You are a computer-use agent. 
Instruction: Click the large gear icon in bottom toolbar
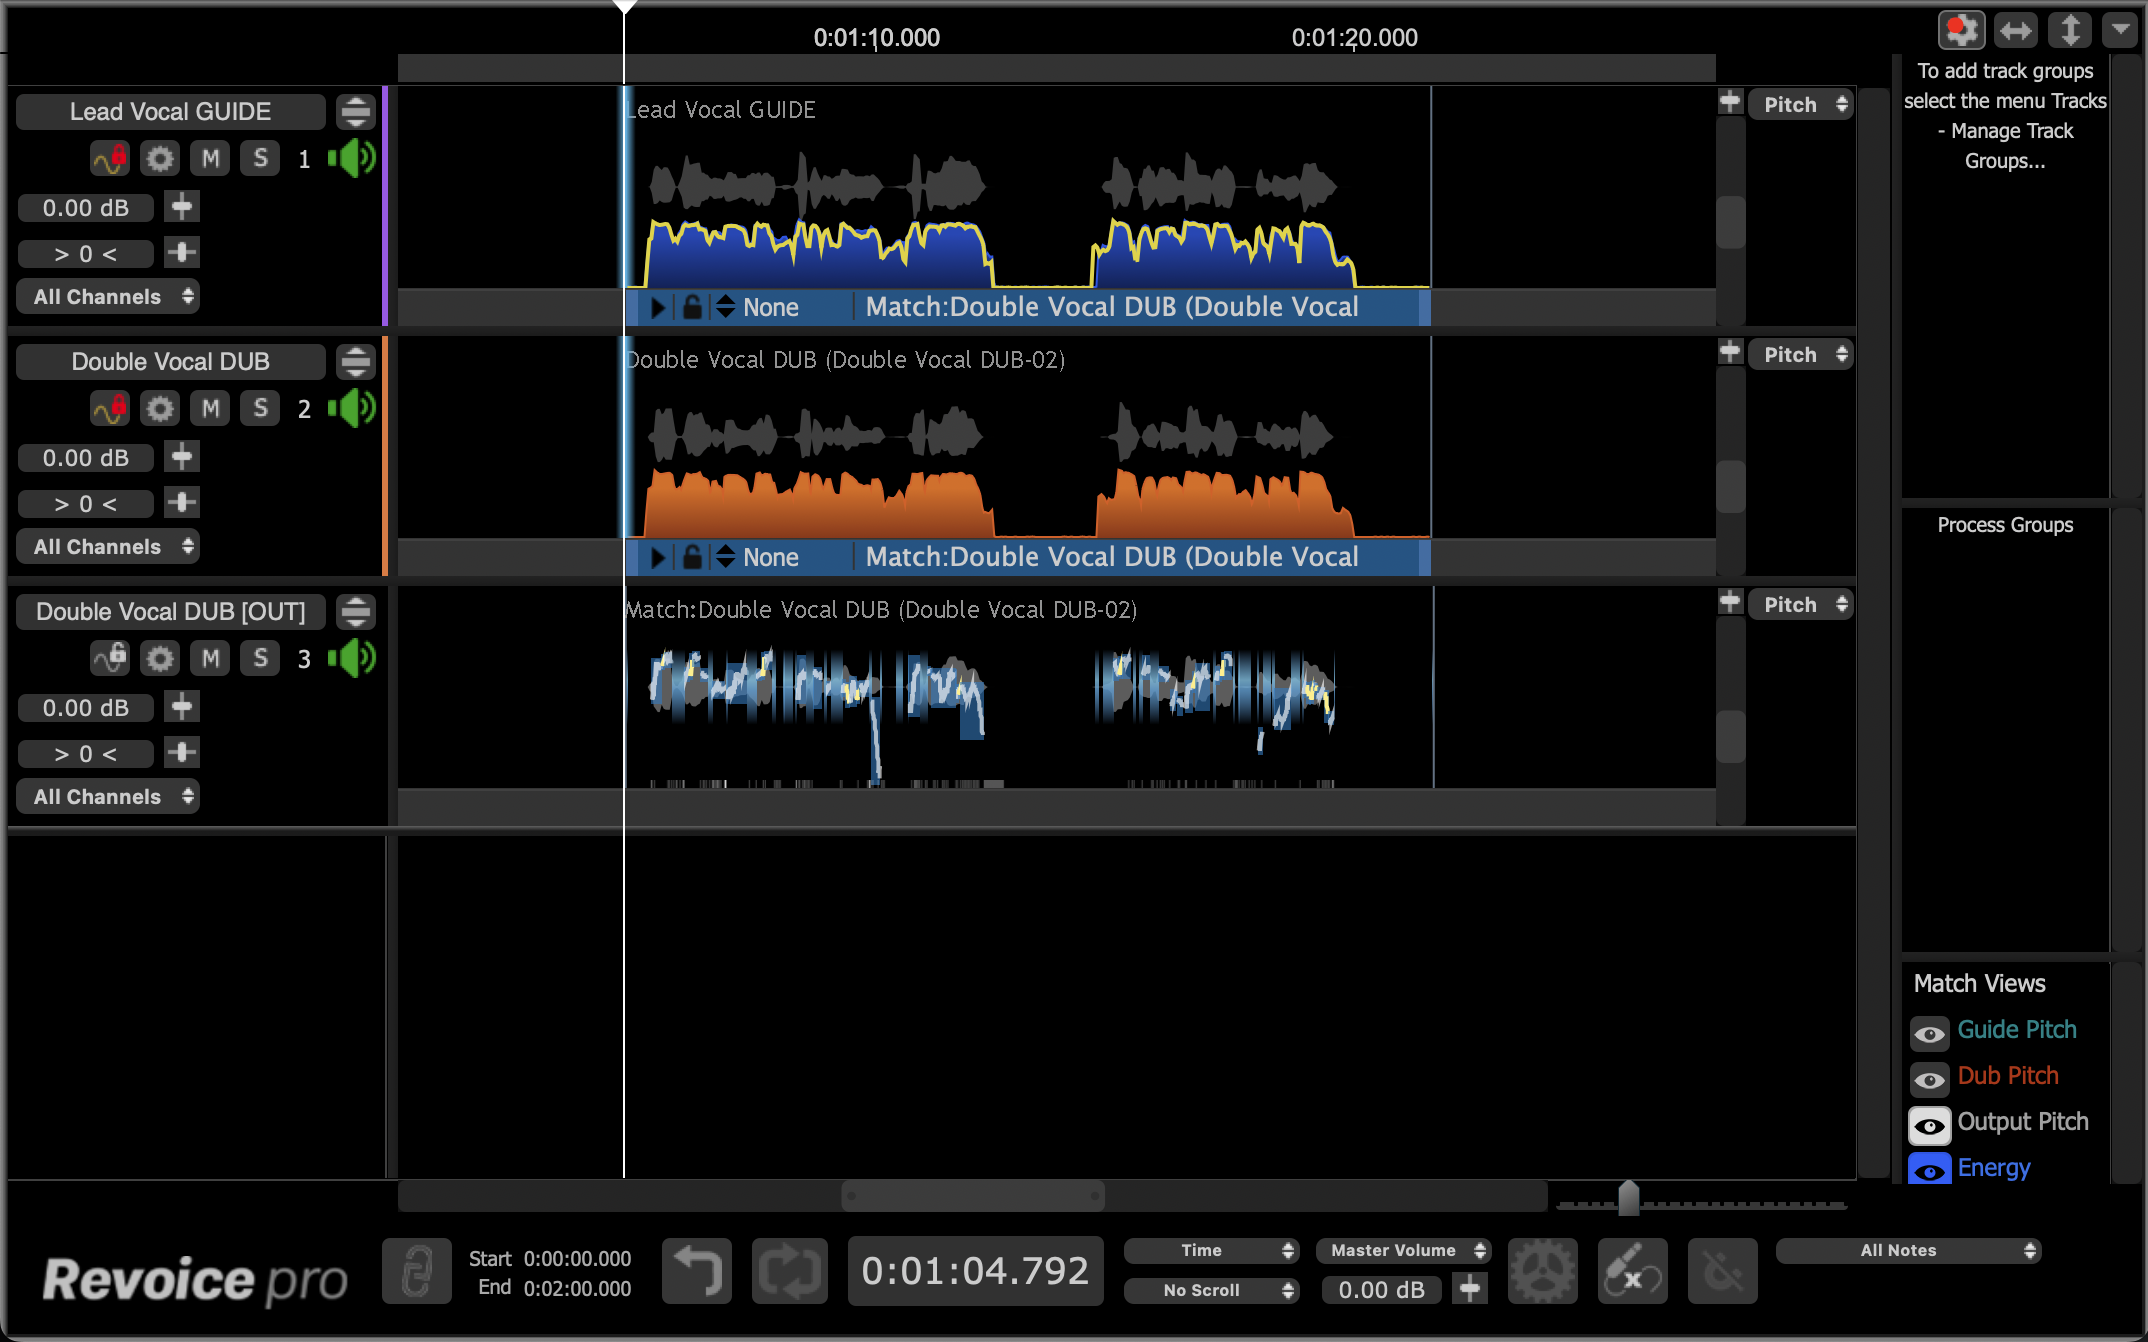click(1542, 1271)
